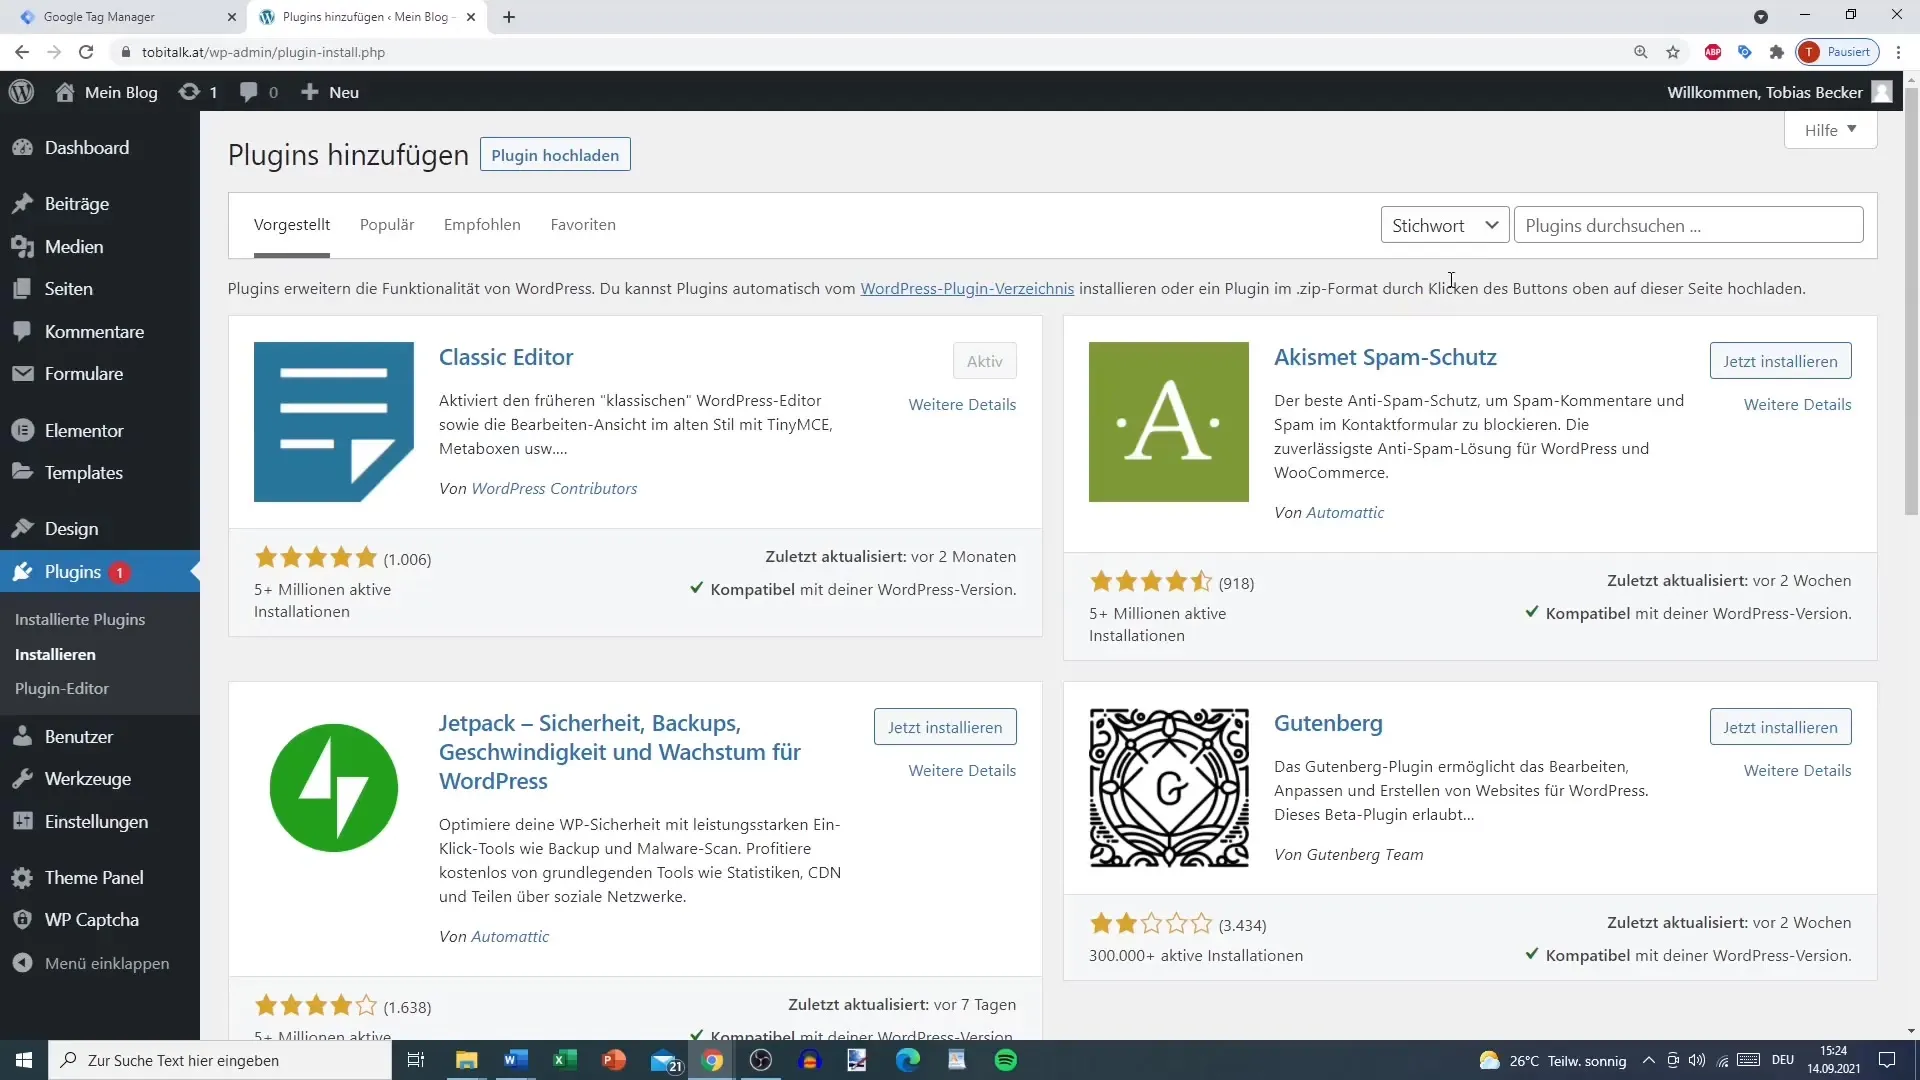
Task: Open the Stichwort search type dropdown
Action: (x=1445, y=226)
